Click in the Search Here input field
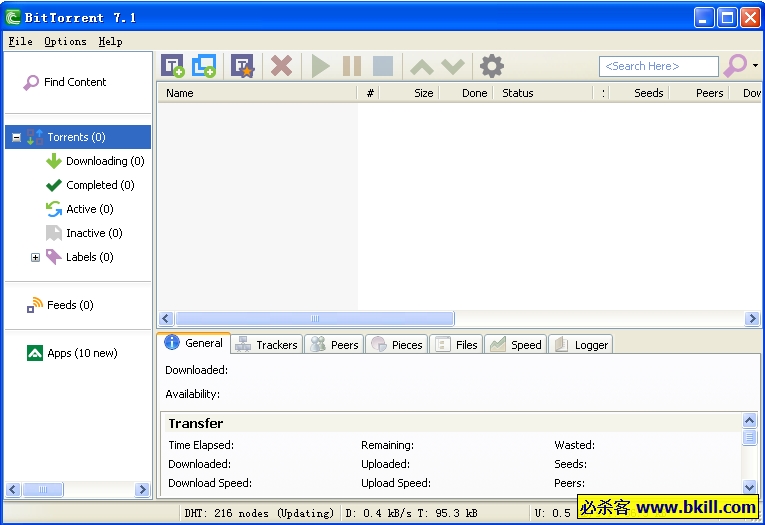The height and width of the screenshot is (525, 765). (x=658, y=66)
